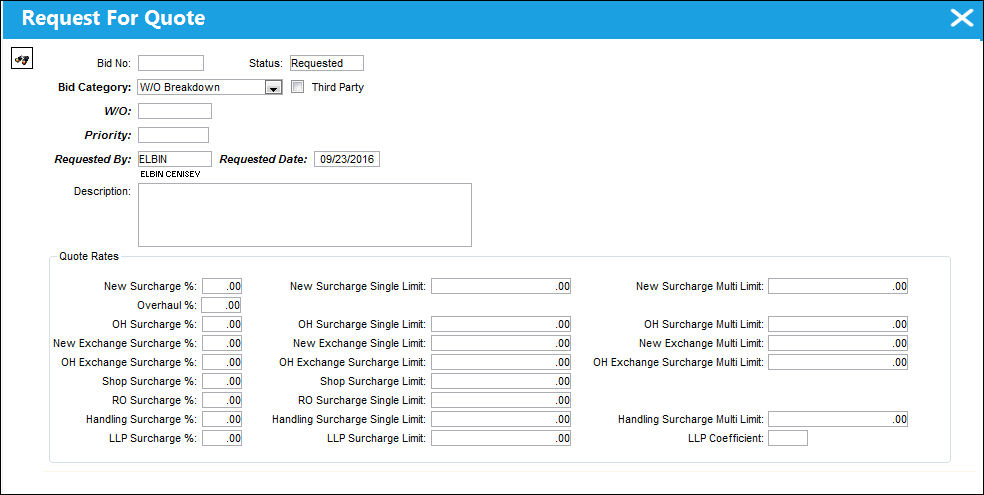The width and height of the screenshot is (984, 495).
Task: Click the New Surcharge Single Limit field
Action: pos(501,286)
